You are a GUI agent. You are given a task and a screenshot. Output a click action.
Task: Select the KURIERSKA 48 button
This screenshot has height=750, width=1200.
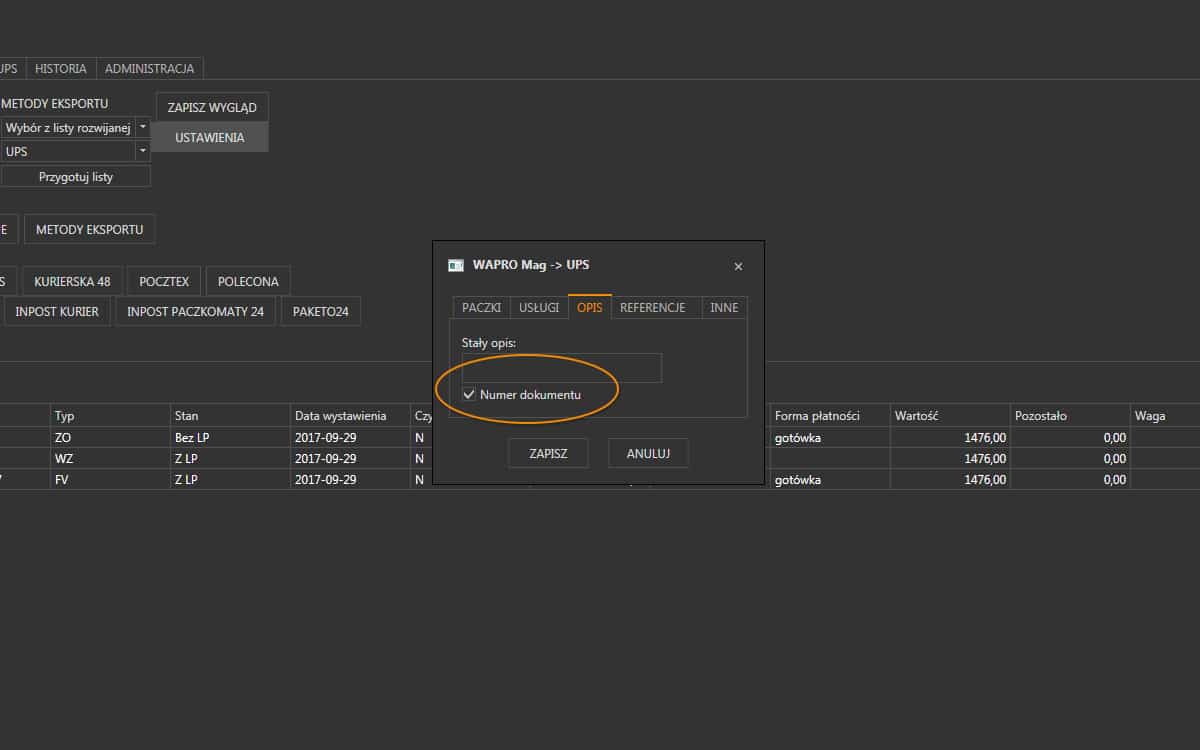click(72, 282)
